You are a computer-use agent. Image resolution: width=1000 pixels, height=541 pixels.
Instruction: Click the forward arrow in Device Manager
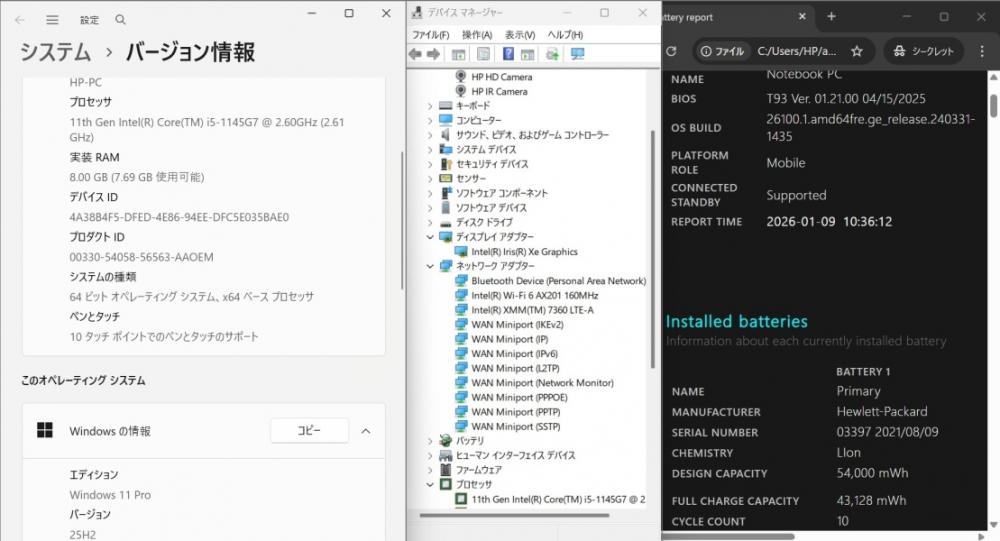point(433,54)
